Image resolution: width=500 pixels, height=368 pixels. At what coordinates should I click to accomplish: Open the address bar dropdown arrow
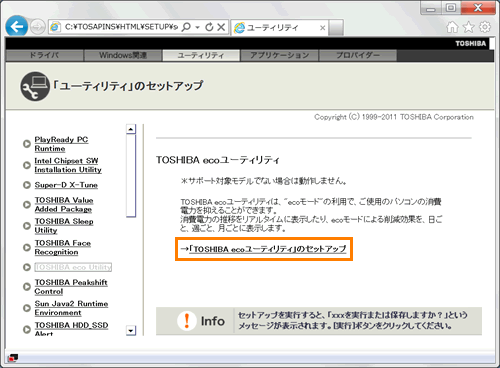(x=197, y=27)
